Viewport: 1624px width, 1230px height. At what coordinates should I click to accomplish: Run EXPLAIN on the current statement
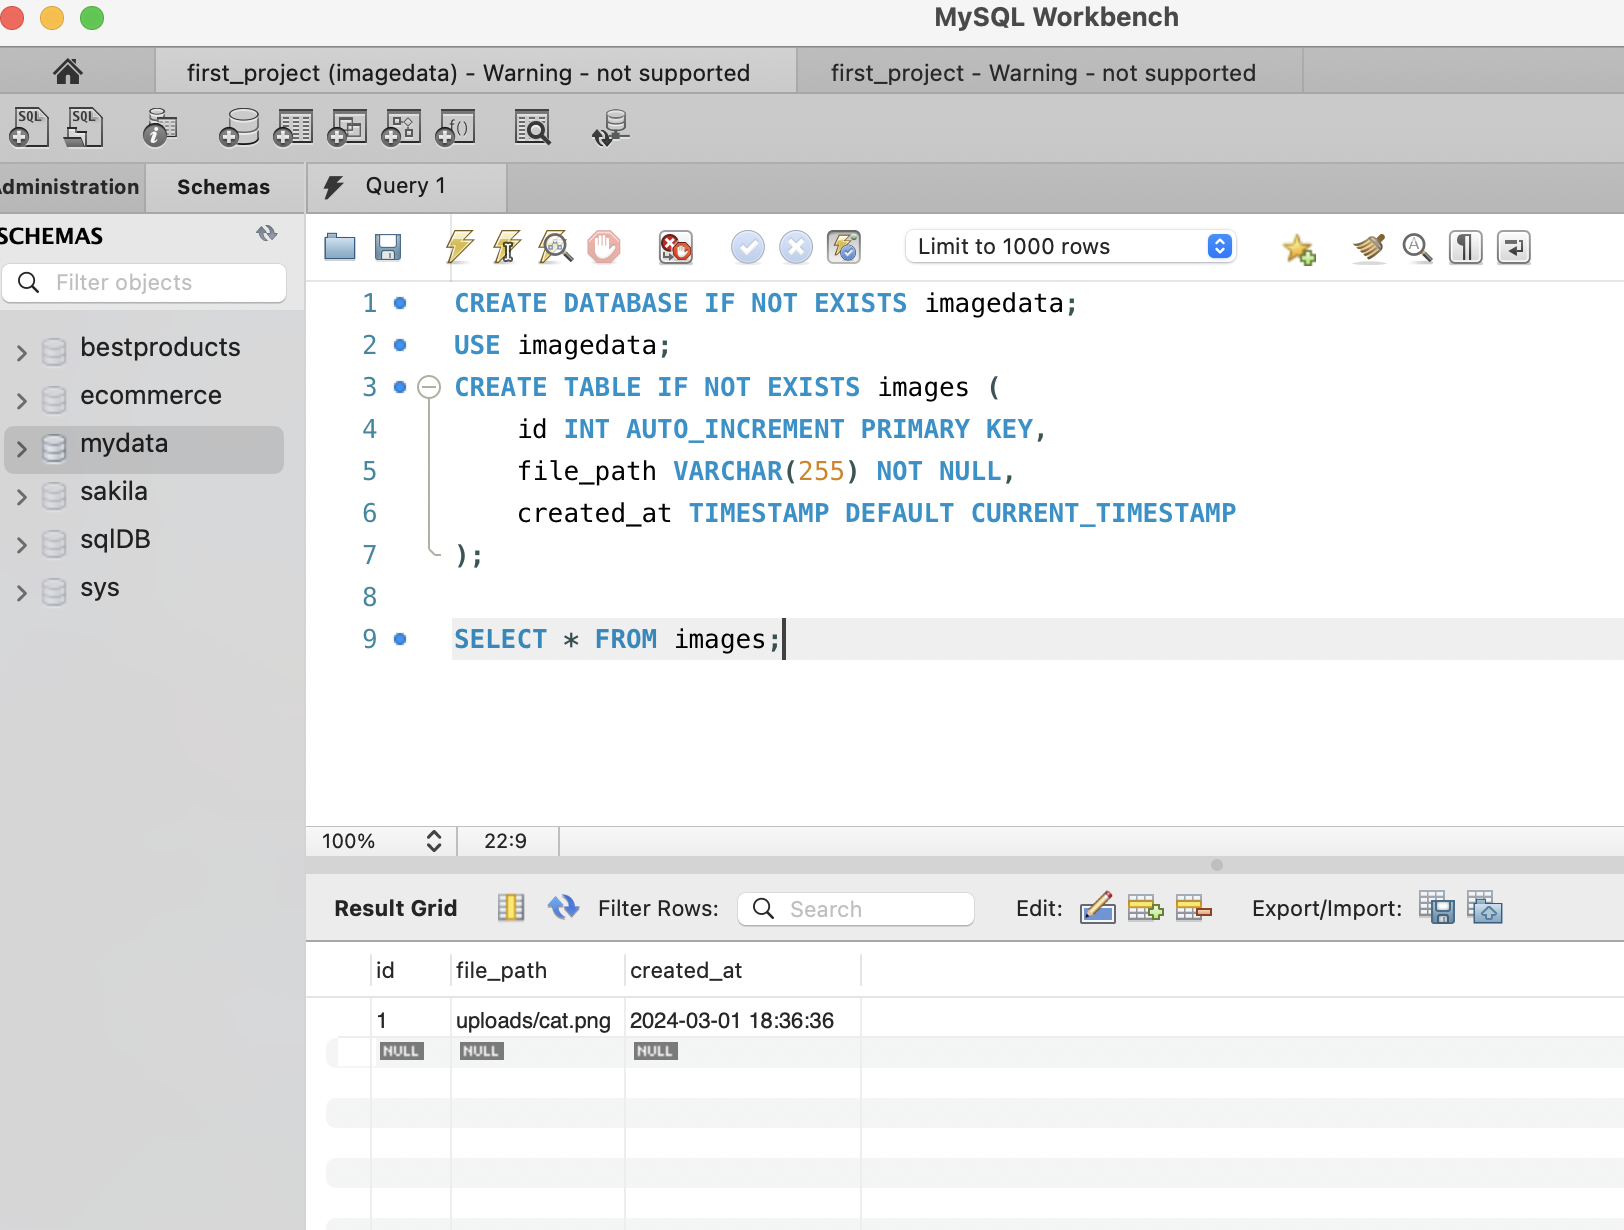(555, 247)
